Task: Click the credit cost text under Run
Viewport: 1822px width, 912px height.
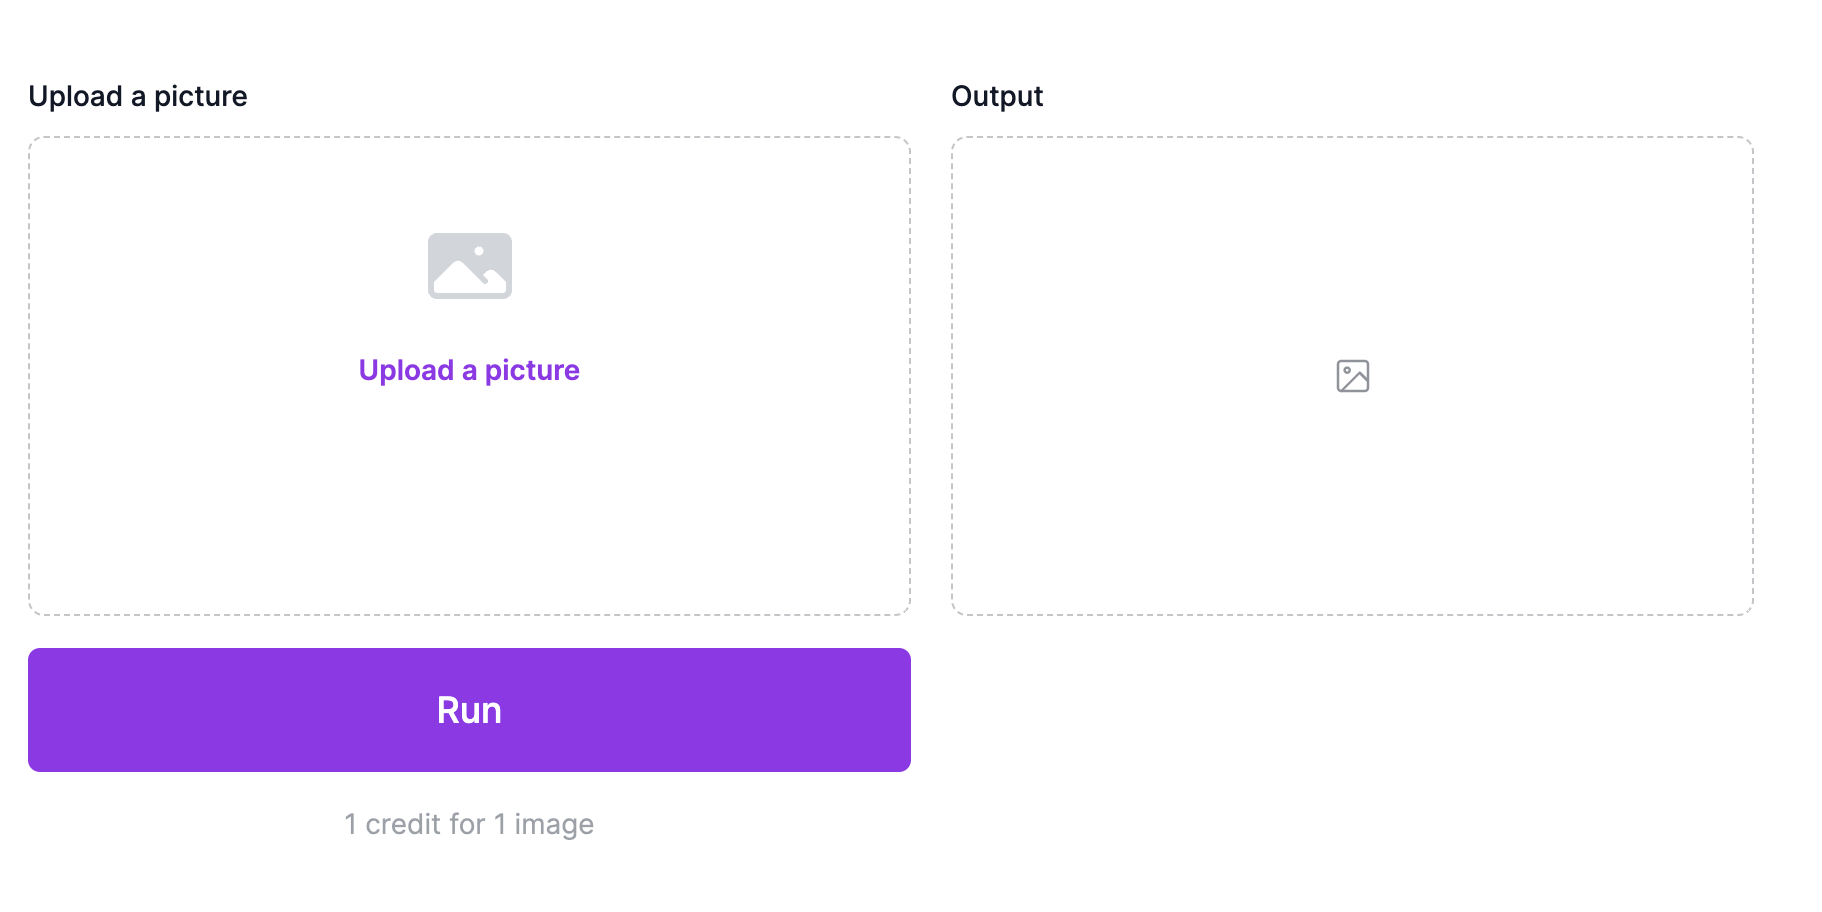Action: coord(469,824)
